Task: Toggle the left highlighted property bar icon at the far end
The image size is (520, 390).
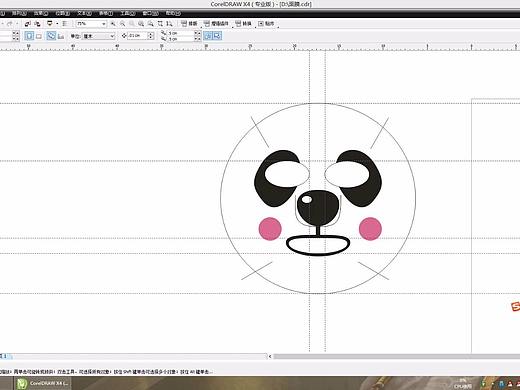Action: tap(208, 36)
